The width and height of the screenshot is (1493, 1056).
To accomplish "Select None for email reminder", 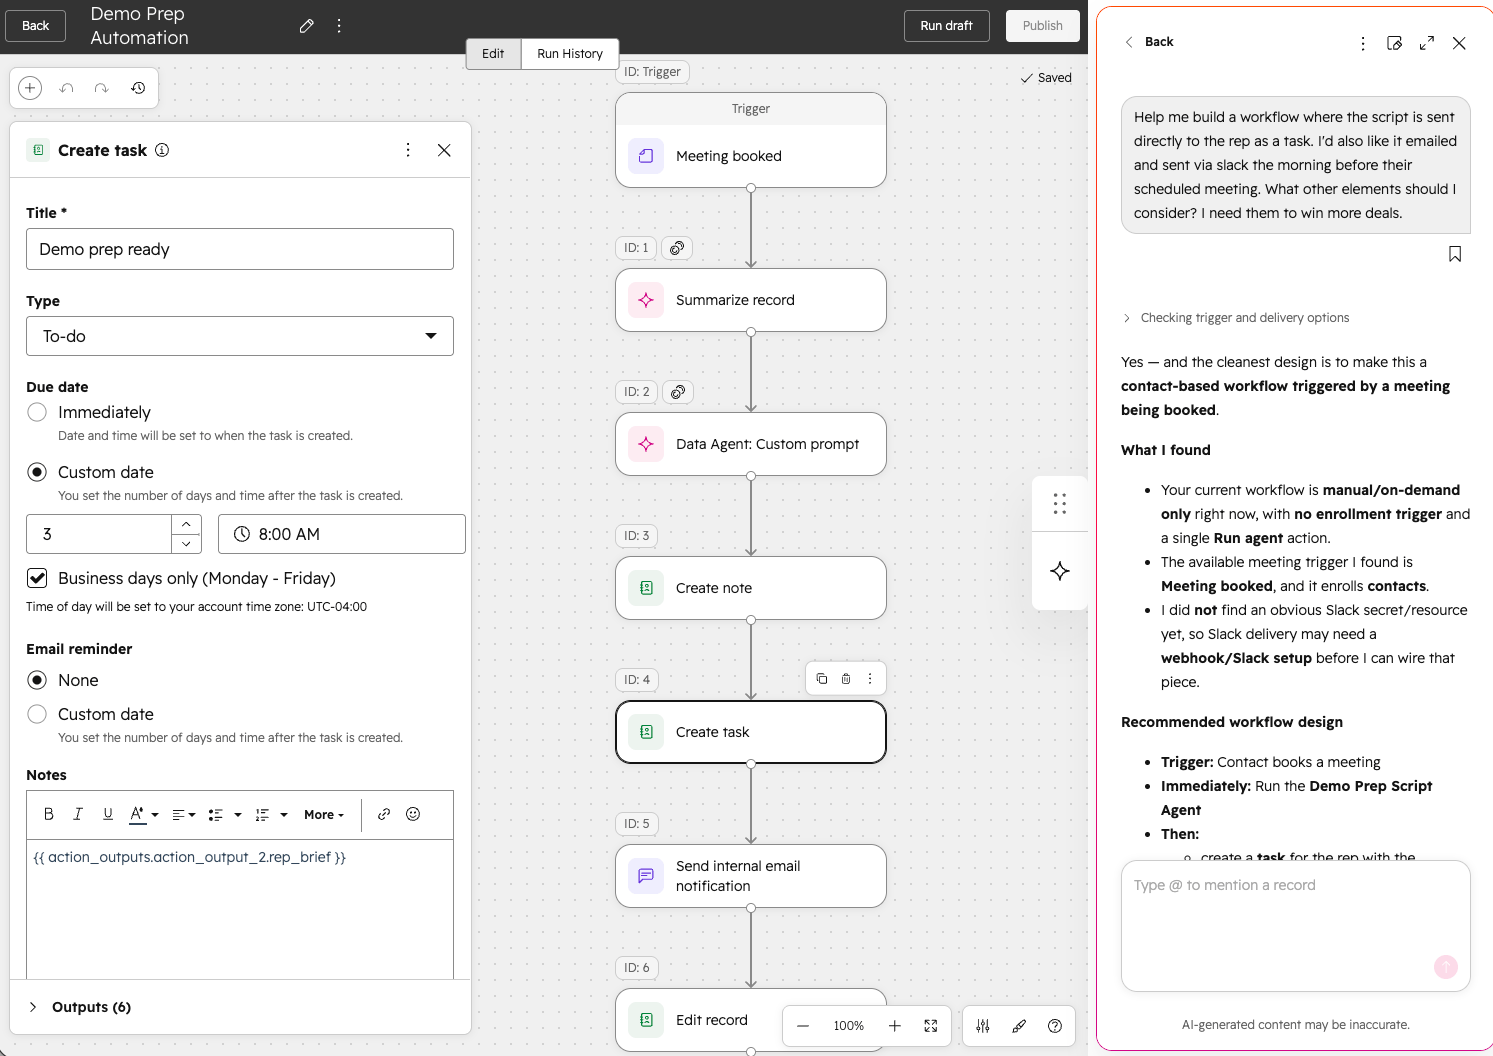I will tap(37, 680).
